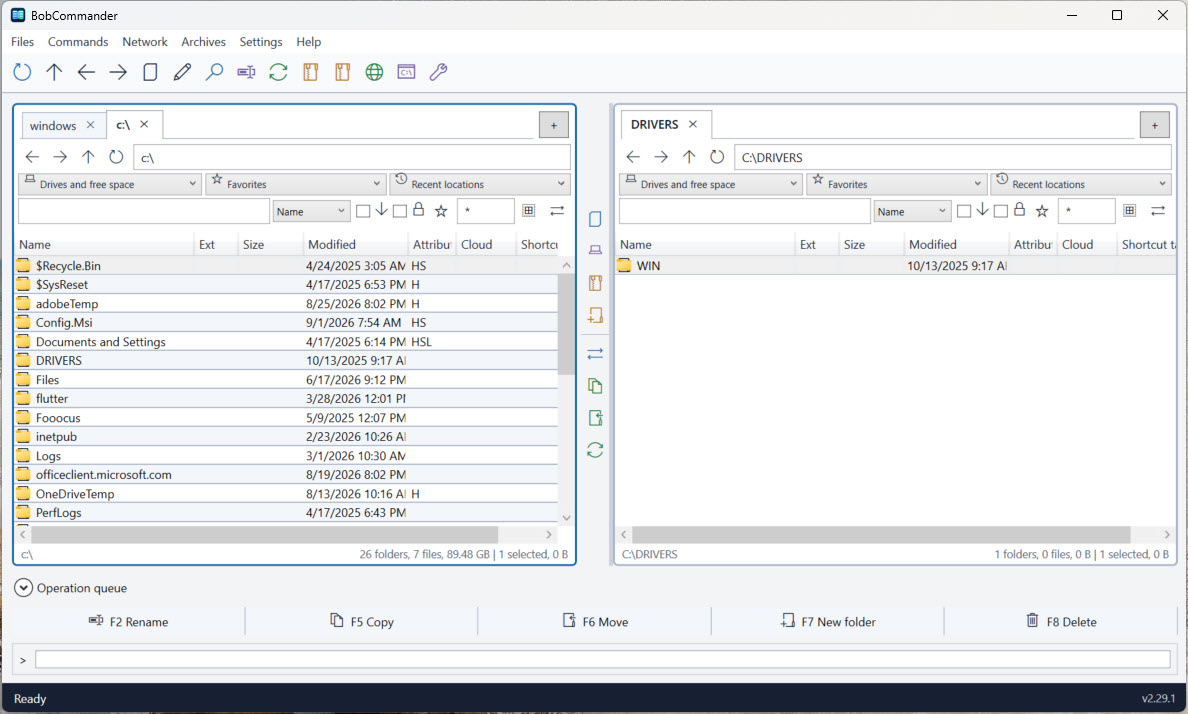Screen dimensions: 1188x714
Task: Click the swap arrows icon in right panel filter row
Action: point(1158,211)
